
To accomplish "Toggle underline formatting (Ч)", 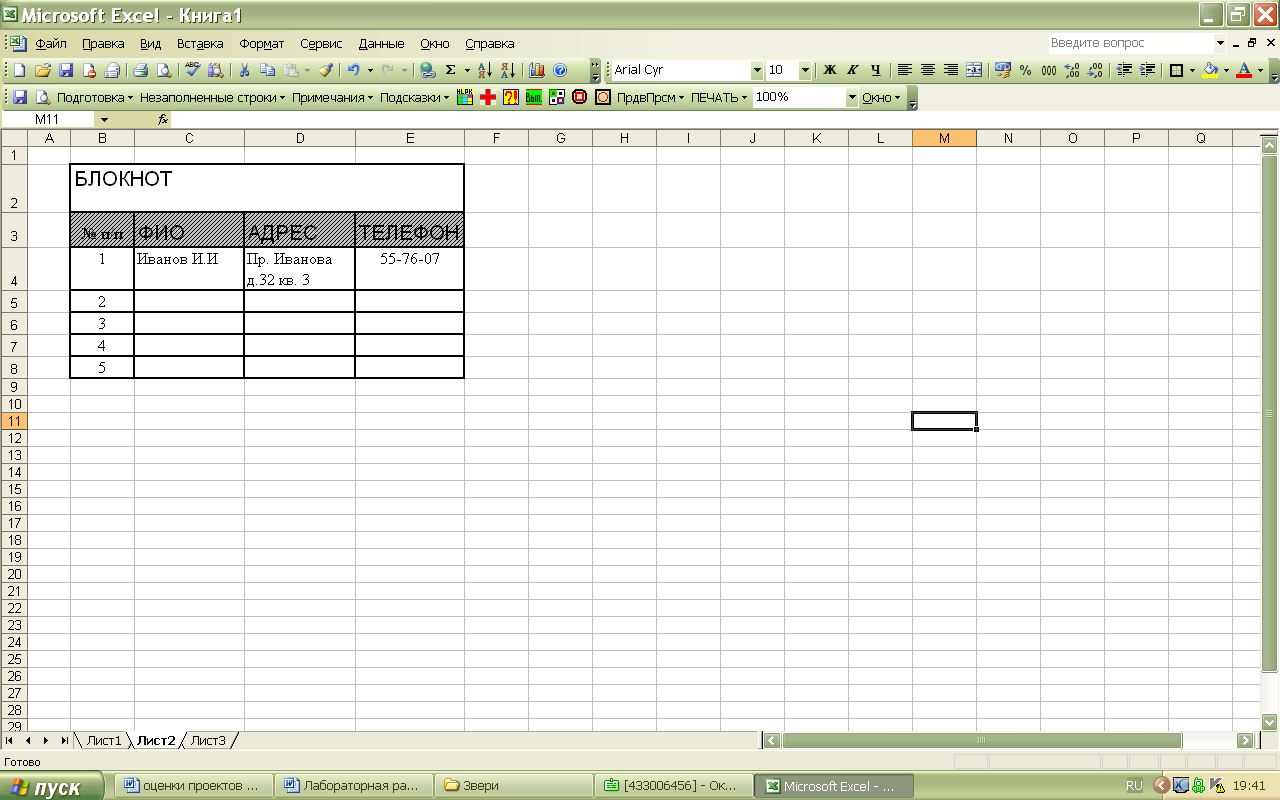I will coord(876,70).
